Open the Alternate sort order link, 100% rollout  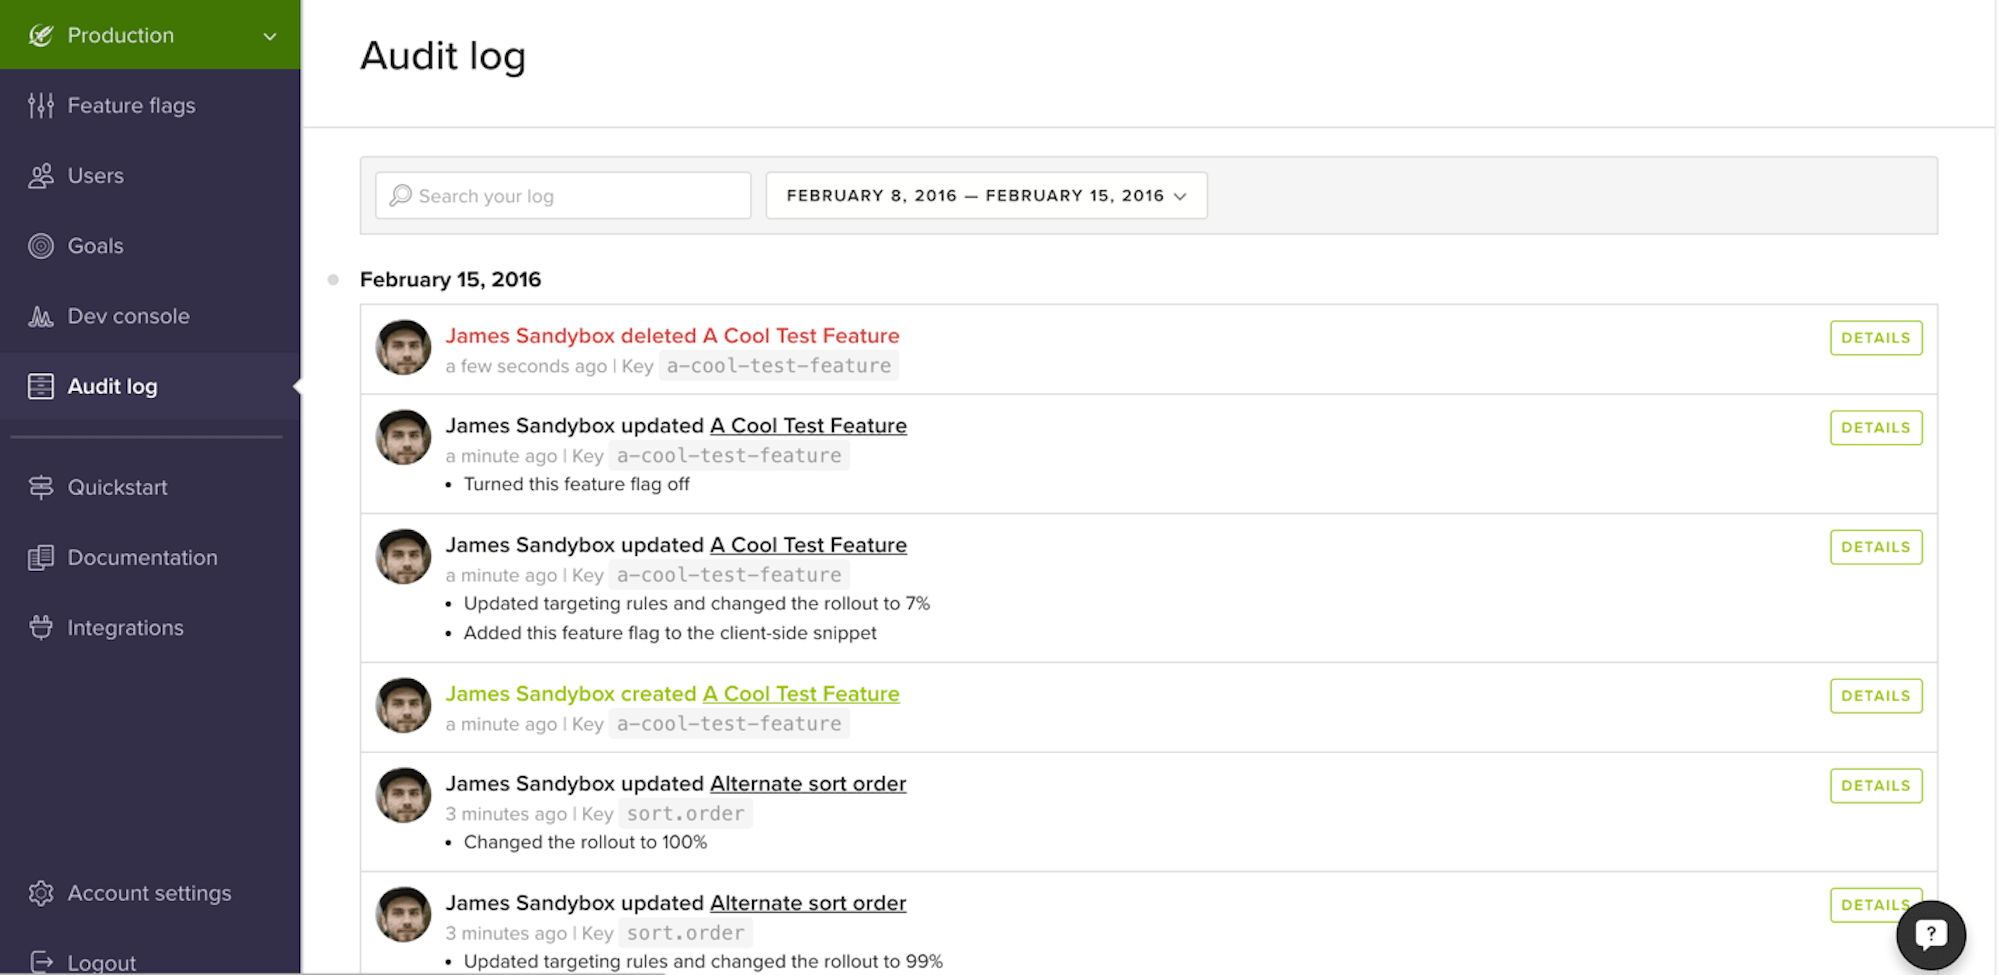point(808,784)
